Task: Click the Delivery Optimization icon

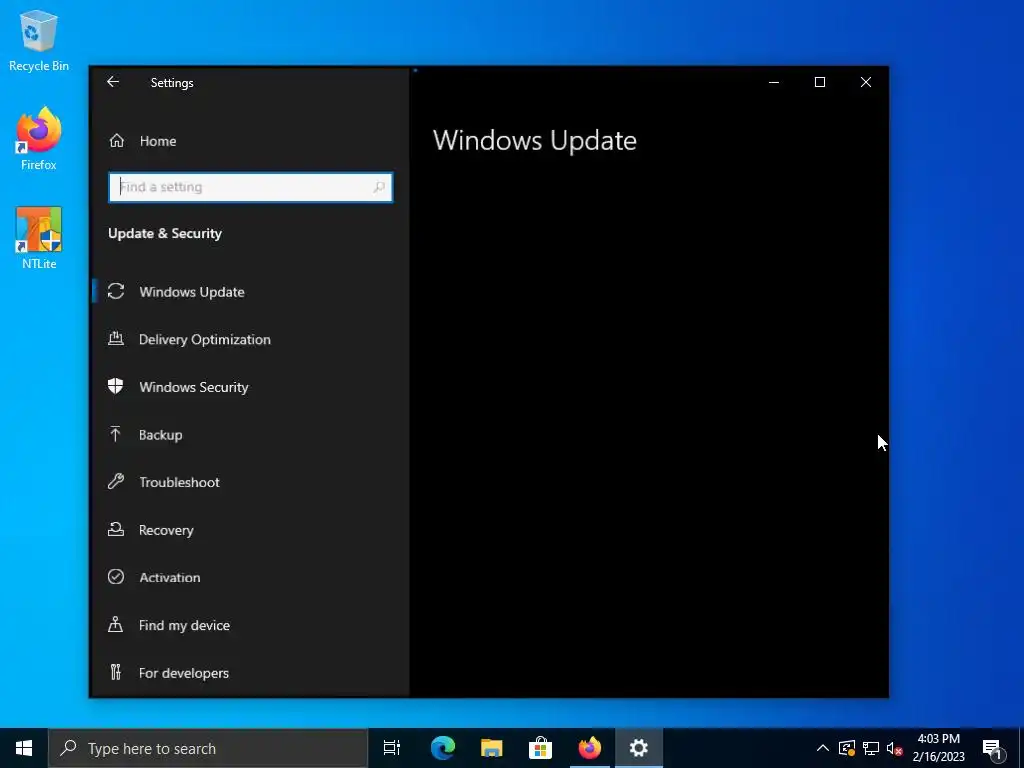Action: pyautogui.click(x=116, y=338)
